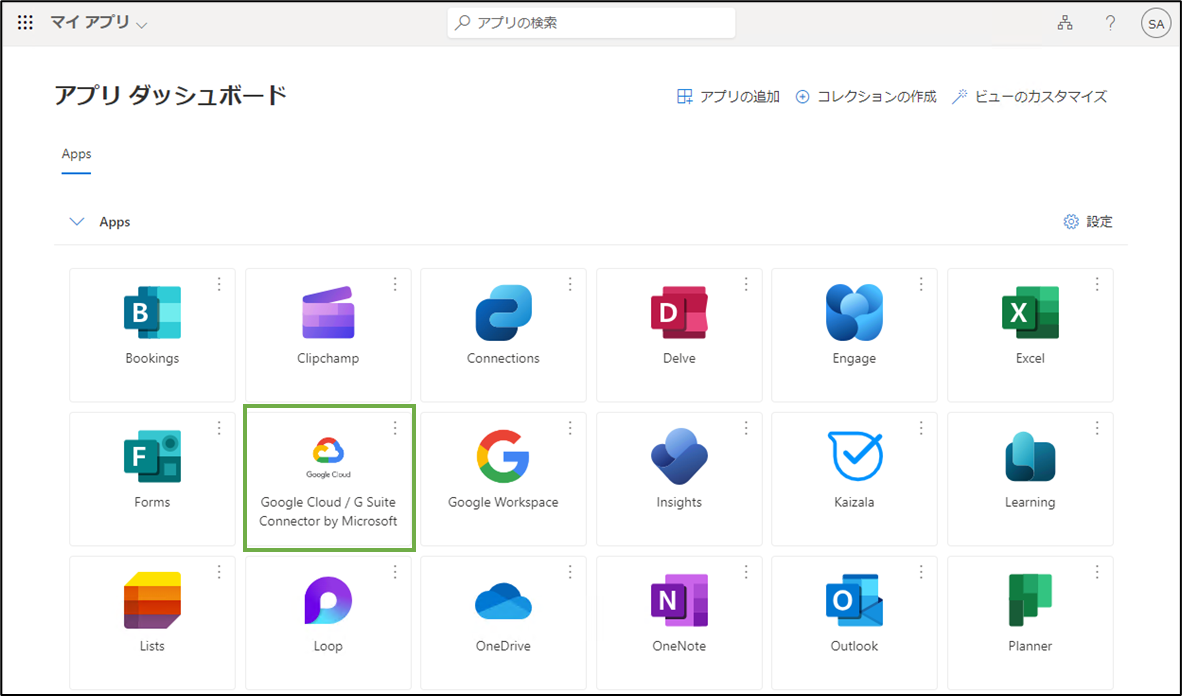Click the organization chart icon in header
This screenshot has width=1182, height=696.
point(1064,23)
